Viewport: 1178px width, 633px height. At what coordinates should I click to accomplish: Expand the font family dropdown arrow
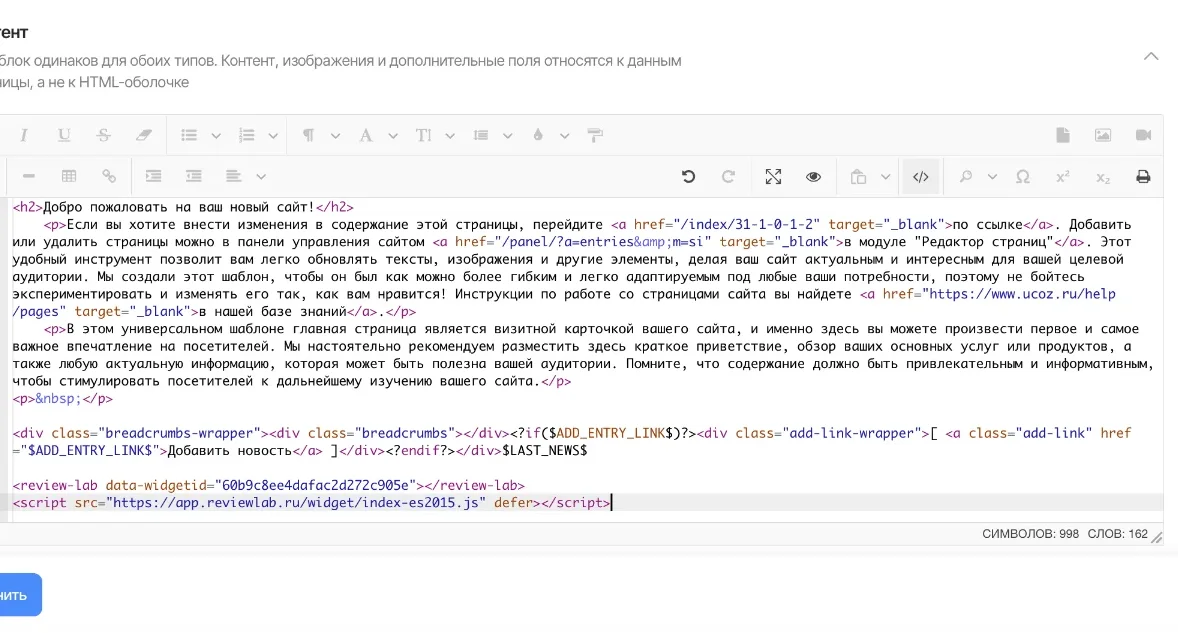coord(393,136)
